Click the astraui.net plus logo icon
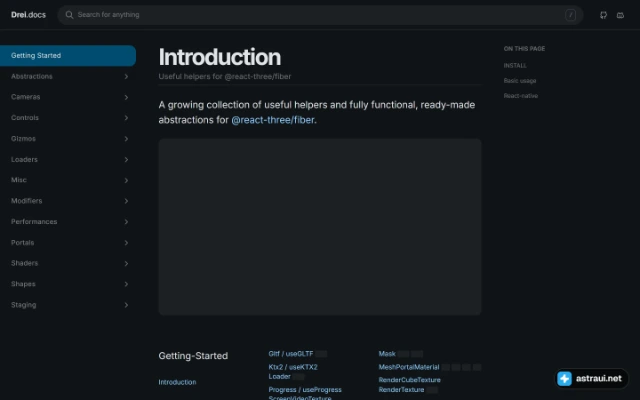The width and height of the screenshot is (640, 400). pos(564,378)
